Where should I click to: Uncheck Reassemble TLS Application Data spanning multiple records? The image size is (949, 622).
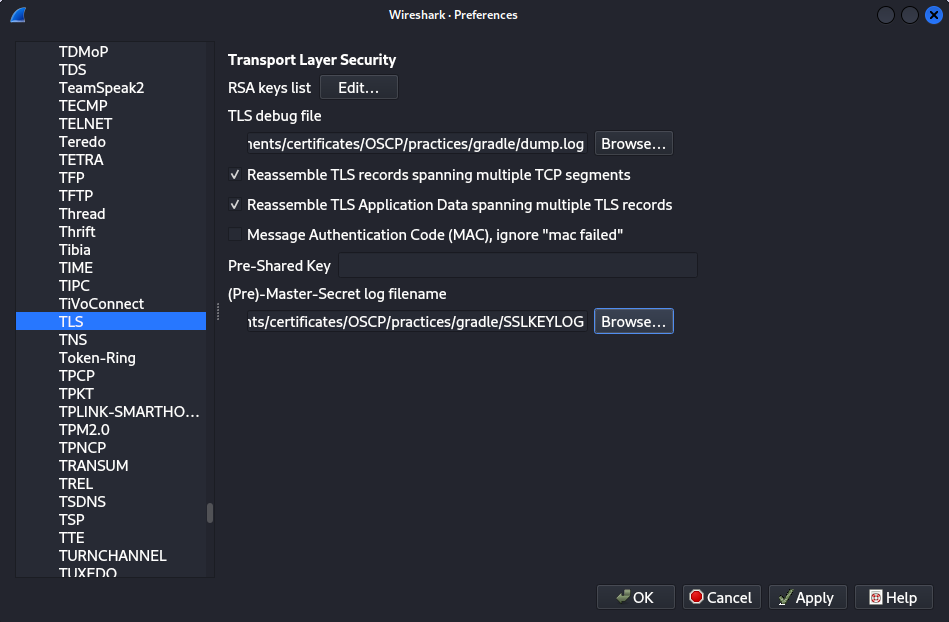234,205
